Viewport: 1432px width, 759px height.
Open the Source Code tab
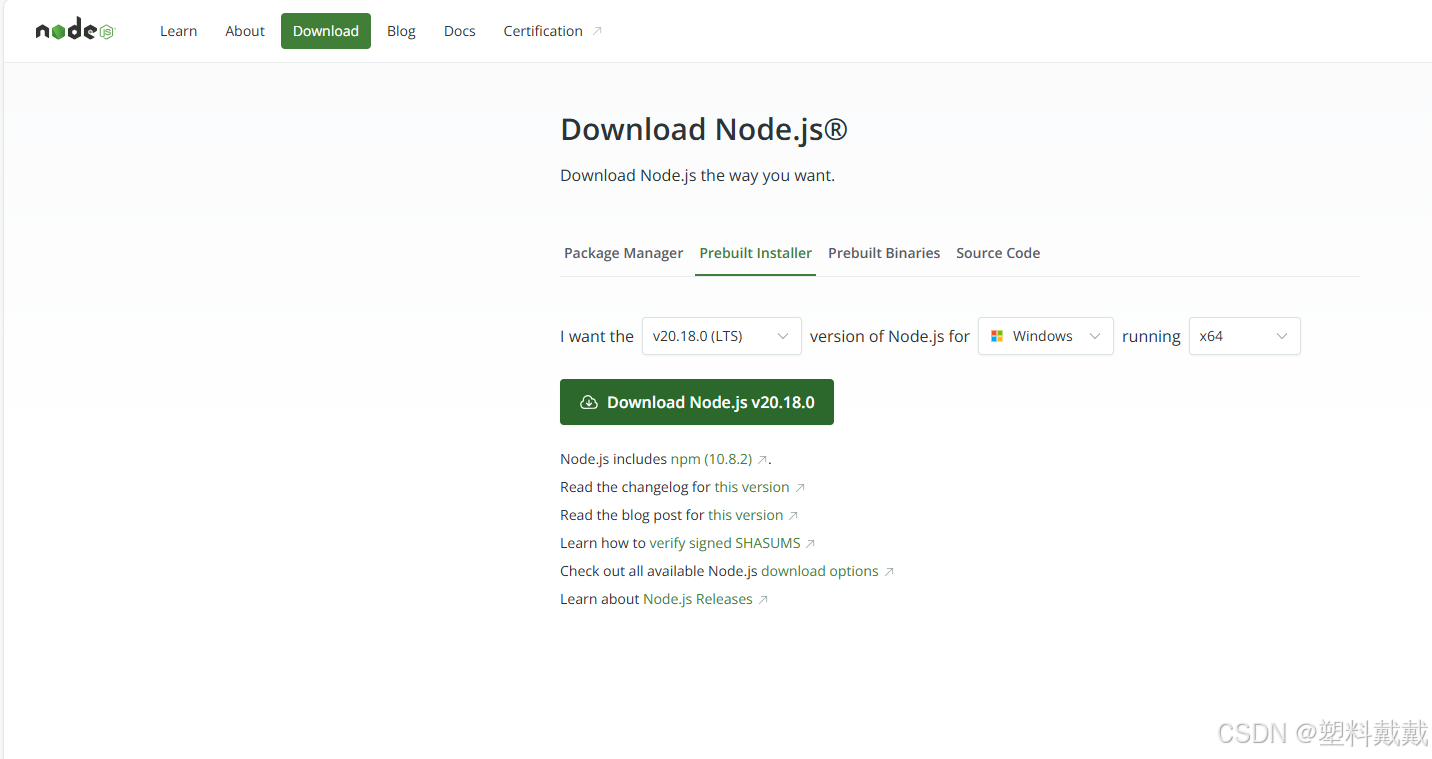pyautogui.click(x=998, y=253)
